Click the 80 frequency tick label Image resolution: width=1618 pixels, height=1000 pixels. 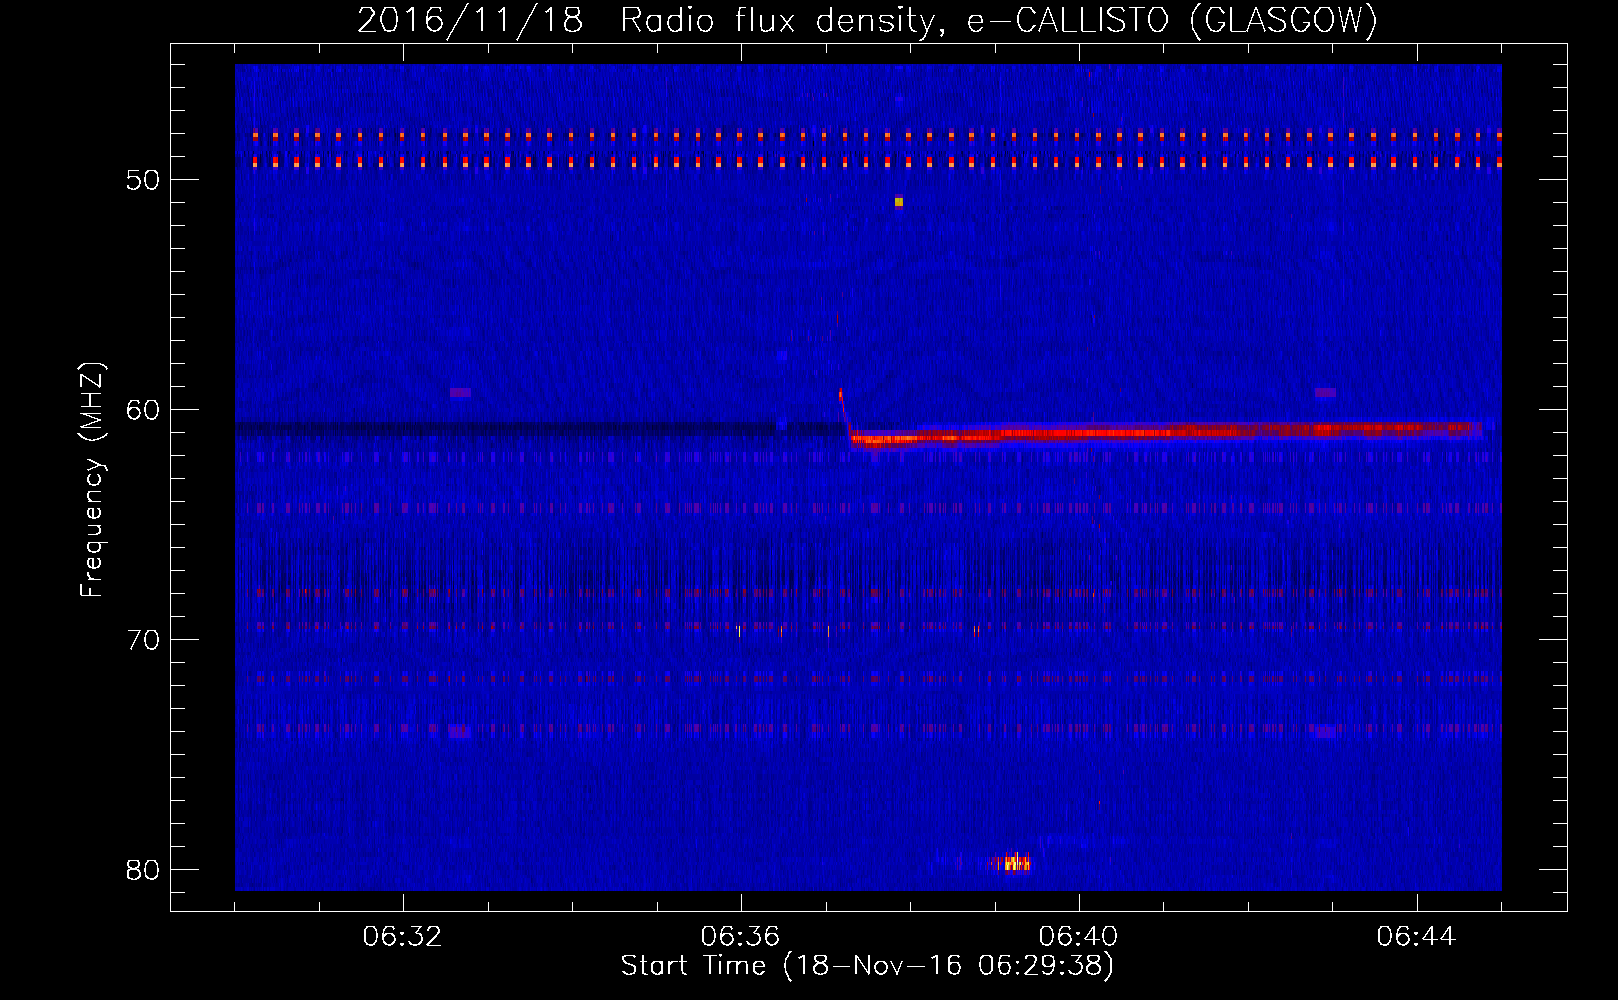click(x=143, y=870)
